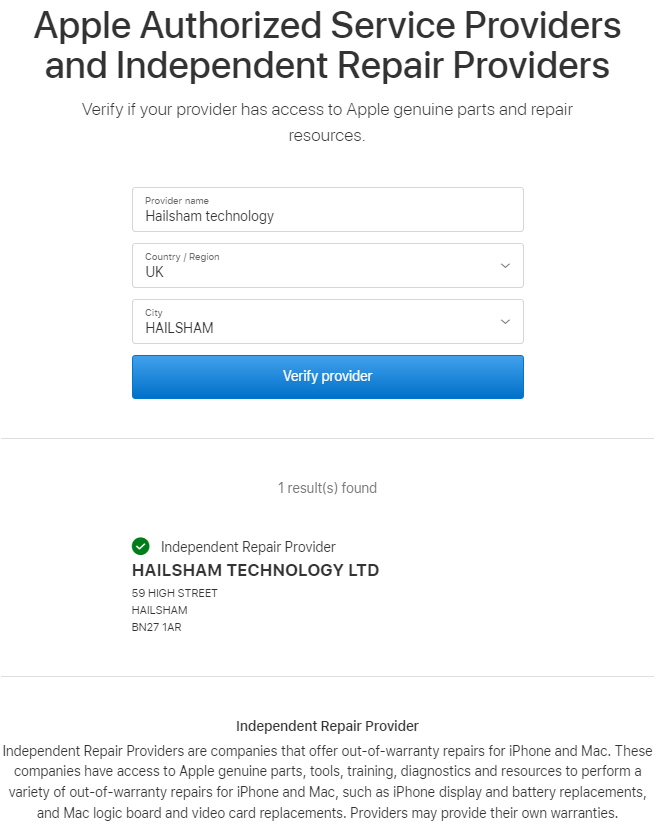
Task: Click the HAILSHAM value in City field
Action: click(180, 328)
